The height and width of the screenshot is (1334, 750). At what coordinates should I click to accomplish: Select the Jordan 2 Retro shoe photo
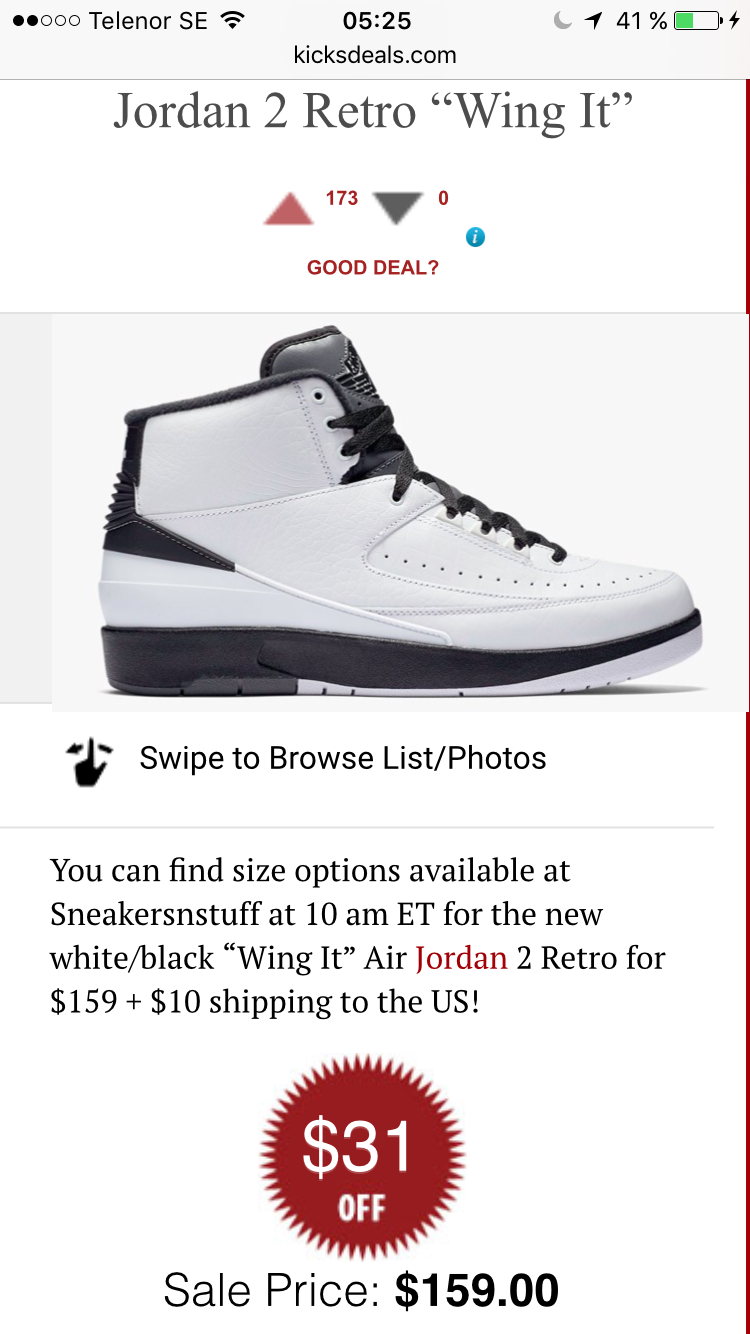coord(400,512)
